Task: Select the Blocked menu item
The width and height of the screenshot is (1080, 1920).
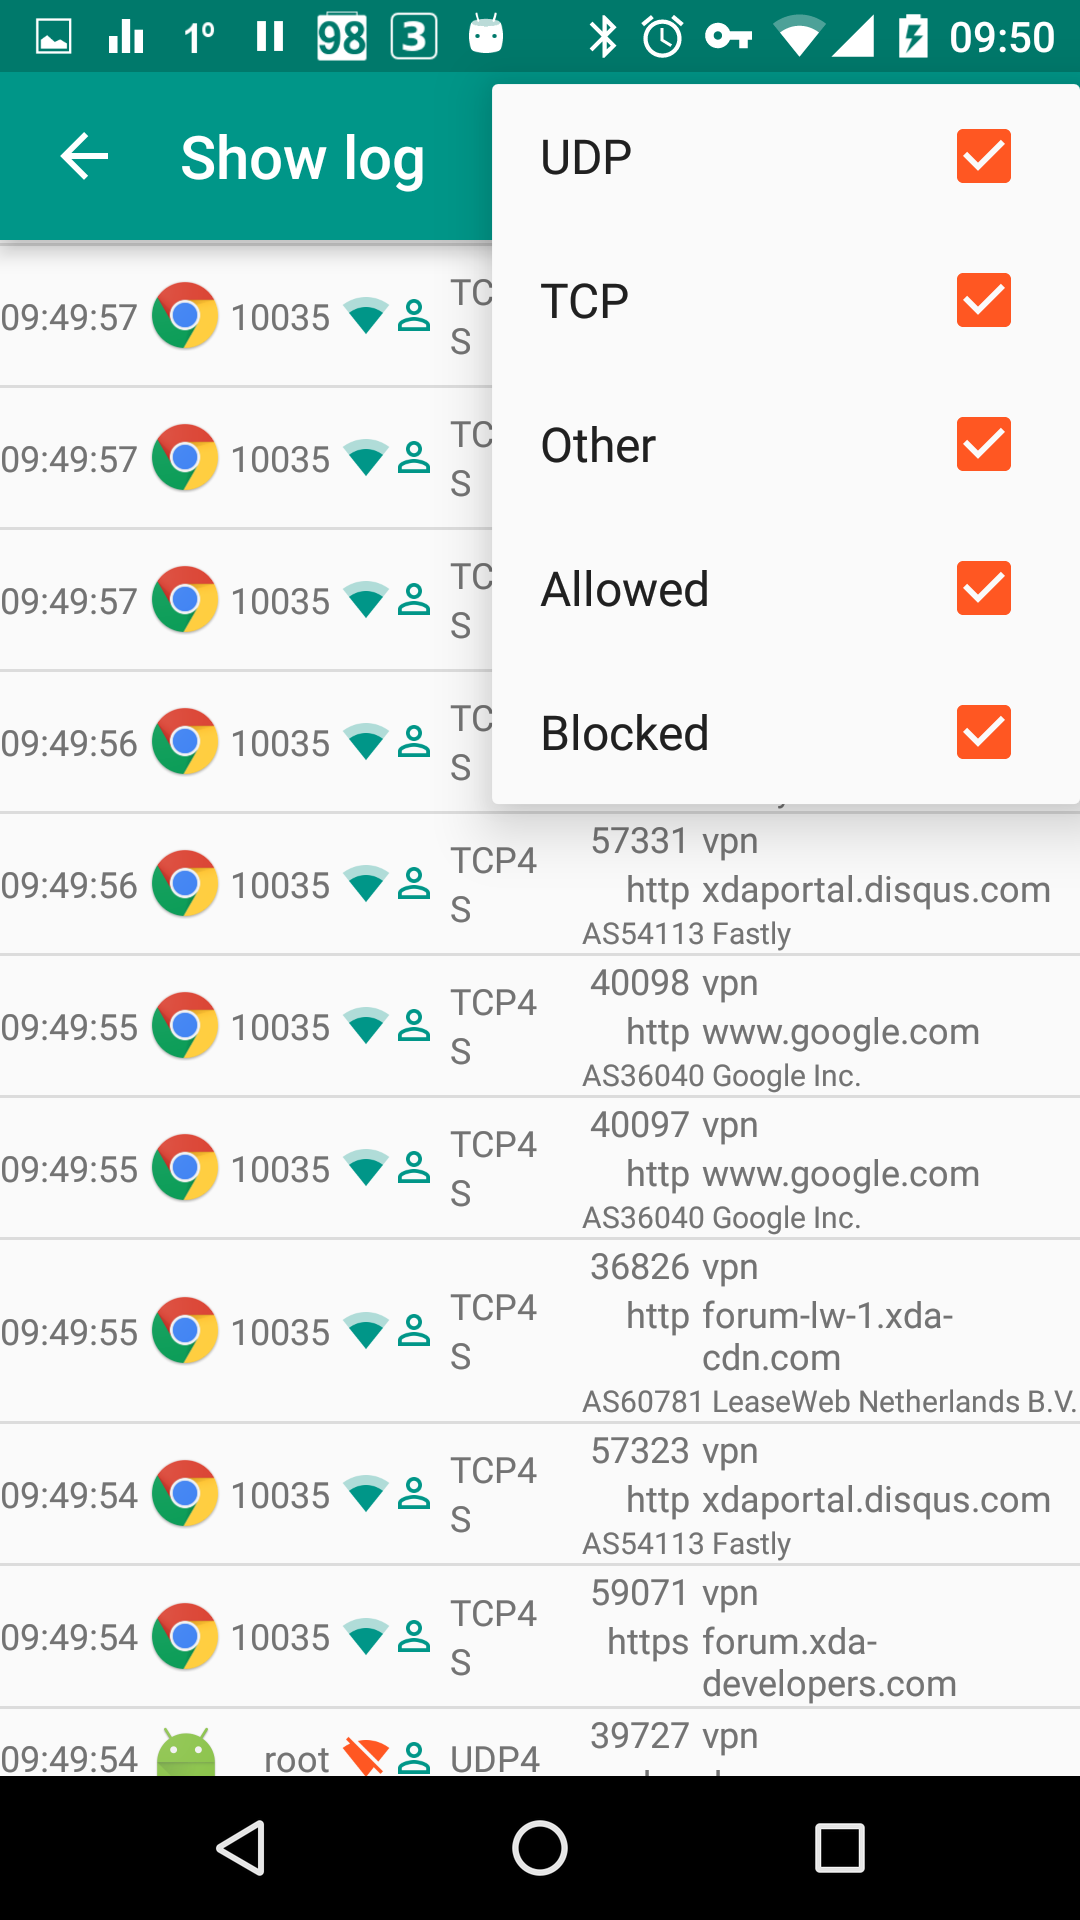Action: (x=786, y=732)
